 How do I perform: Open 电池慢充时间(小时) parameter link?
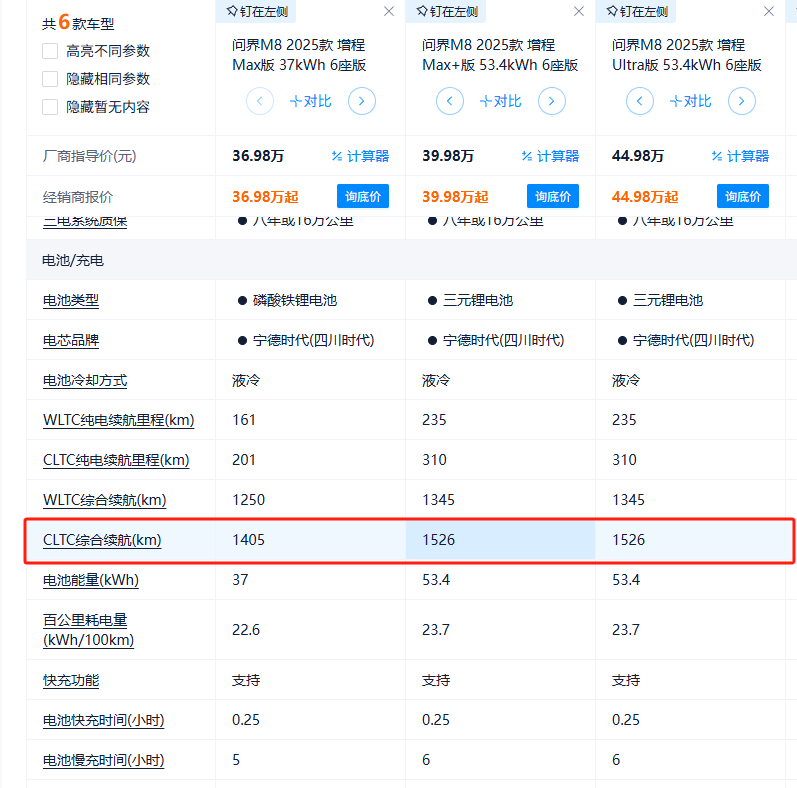(104, 760)
